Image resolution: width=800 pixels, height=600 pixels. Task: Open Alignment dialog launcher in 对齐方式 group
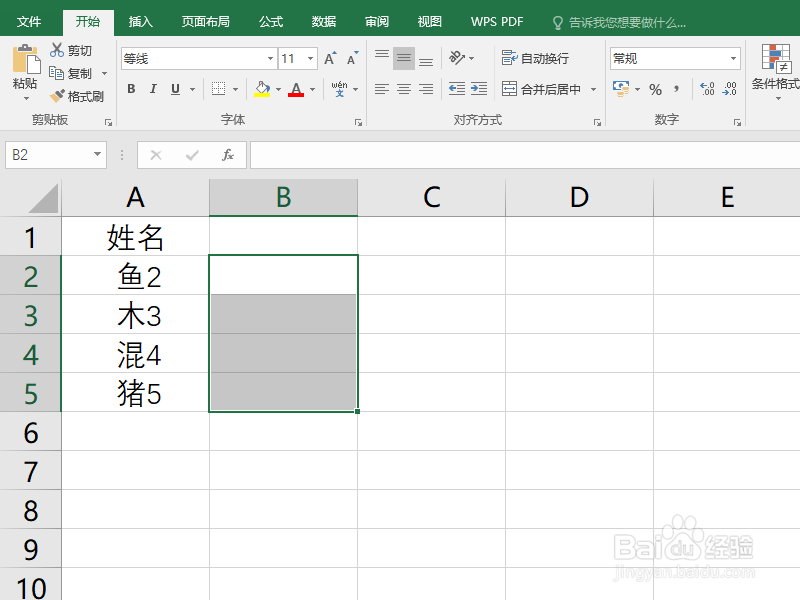597,122
